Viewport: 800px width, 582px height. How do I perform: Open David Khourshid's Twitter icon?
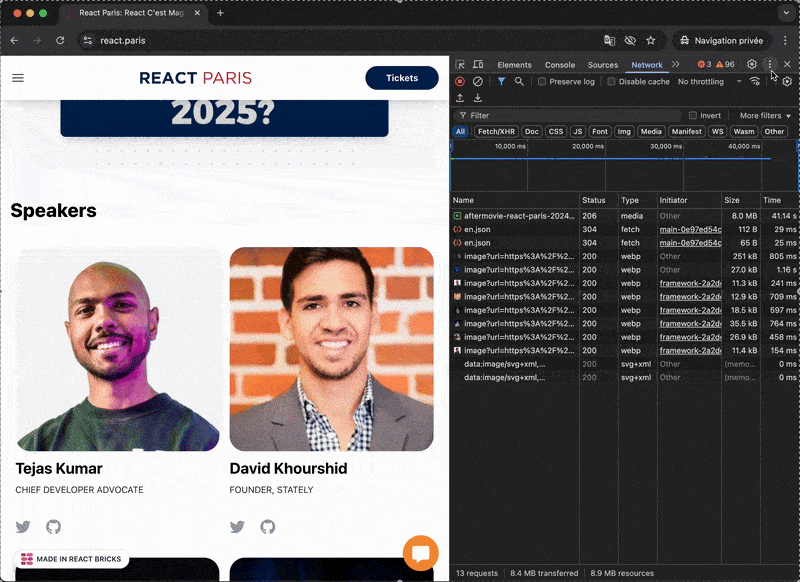coord(237,526)
